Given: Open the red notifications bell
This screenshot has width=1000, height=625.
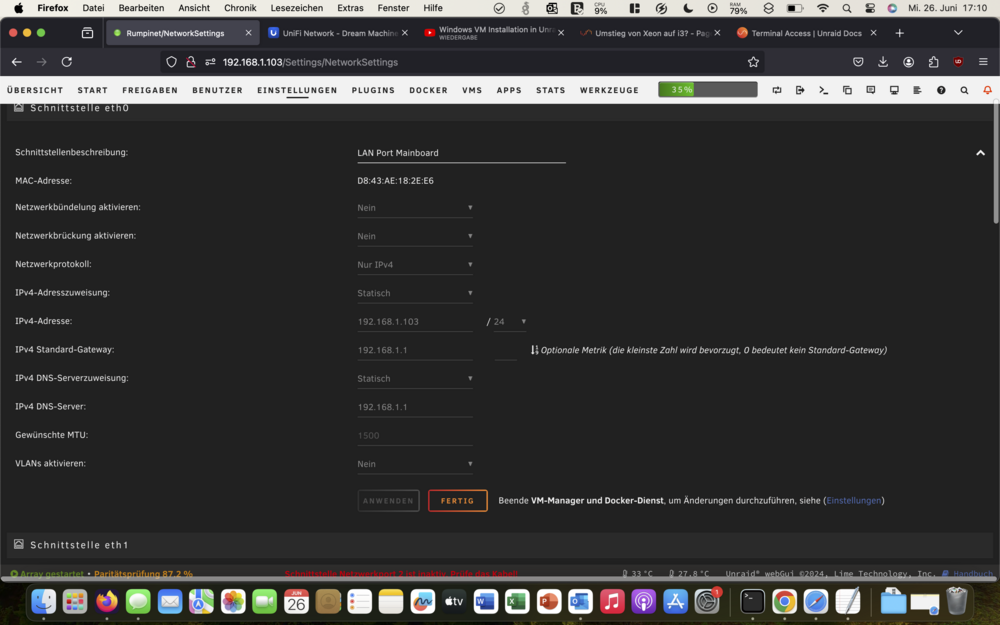Looking at the screenshot, I should coord(987,91).
